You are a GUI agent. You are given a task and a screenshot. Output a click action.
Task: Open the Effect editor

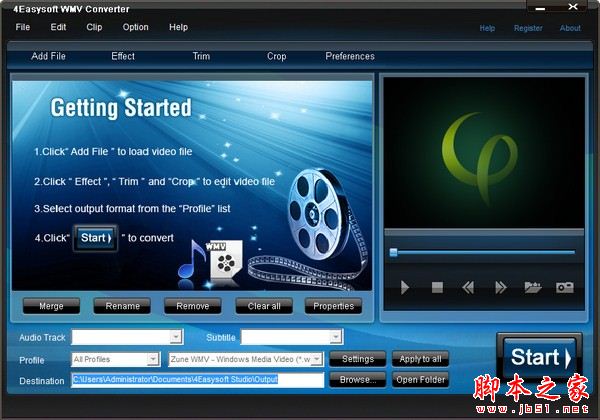pyautogui.click(x=123, y=56)
